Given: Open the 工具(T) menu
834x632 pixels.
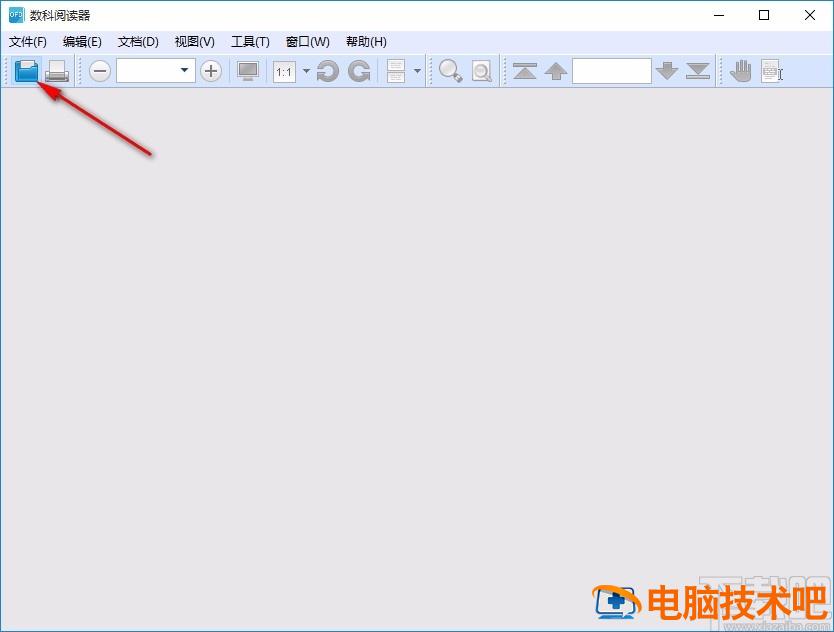Looking at the screenshot, I should [251, 41].
